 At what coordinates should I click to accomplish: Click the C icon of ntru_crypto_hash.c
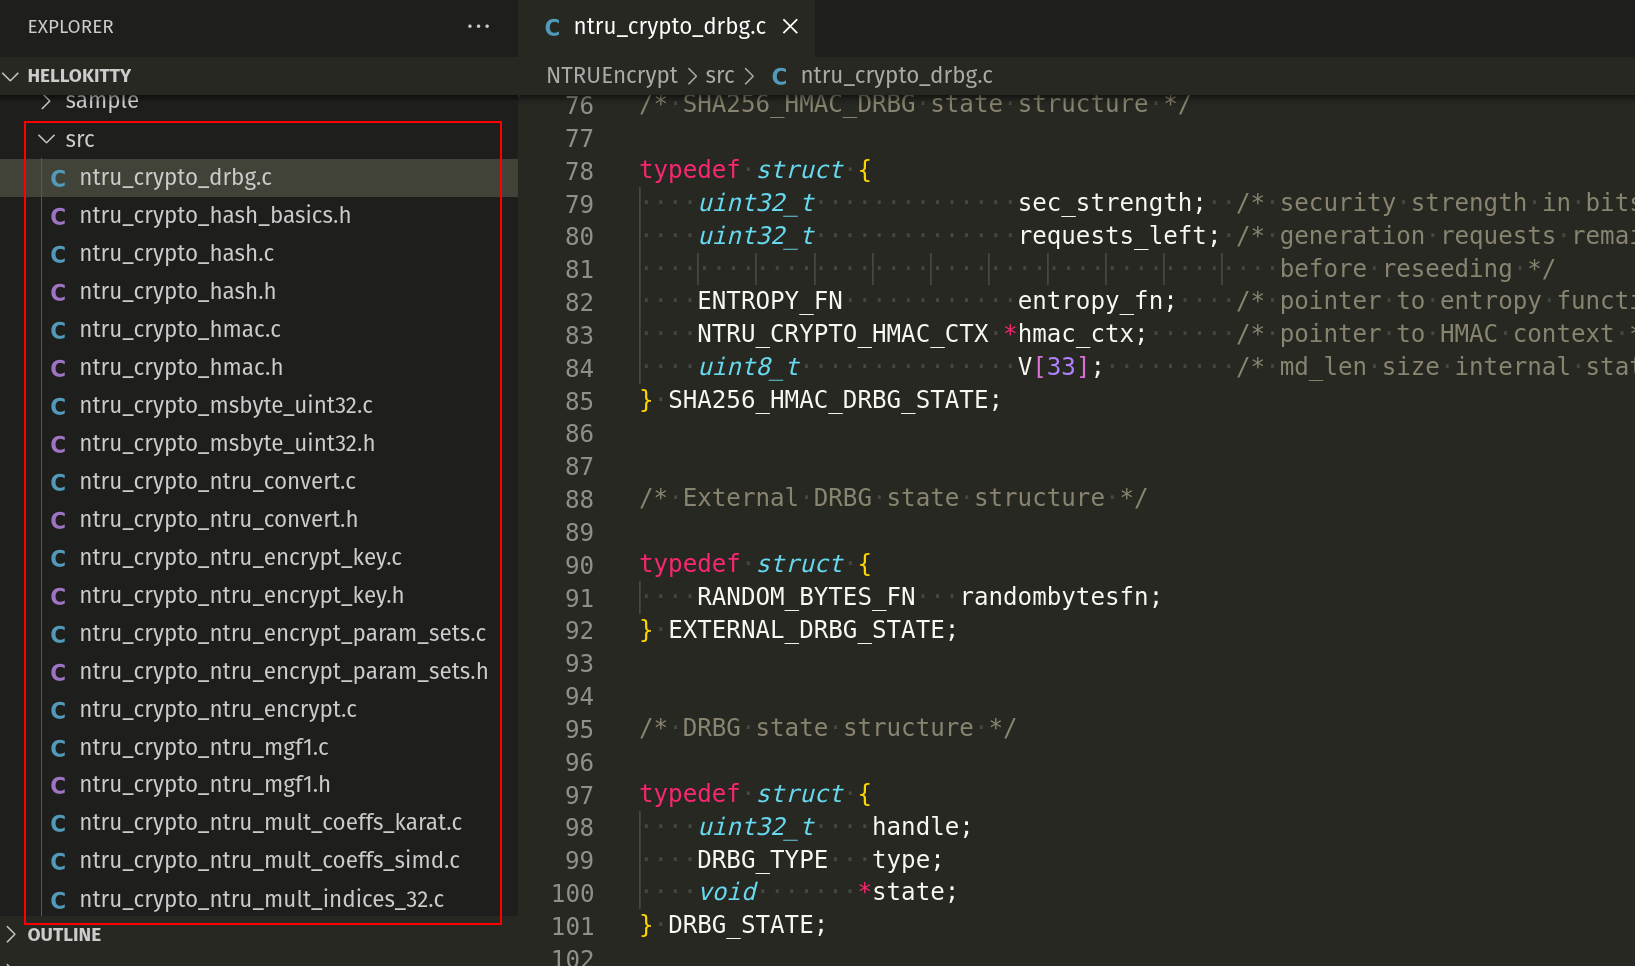[58, 254]
